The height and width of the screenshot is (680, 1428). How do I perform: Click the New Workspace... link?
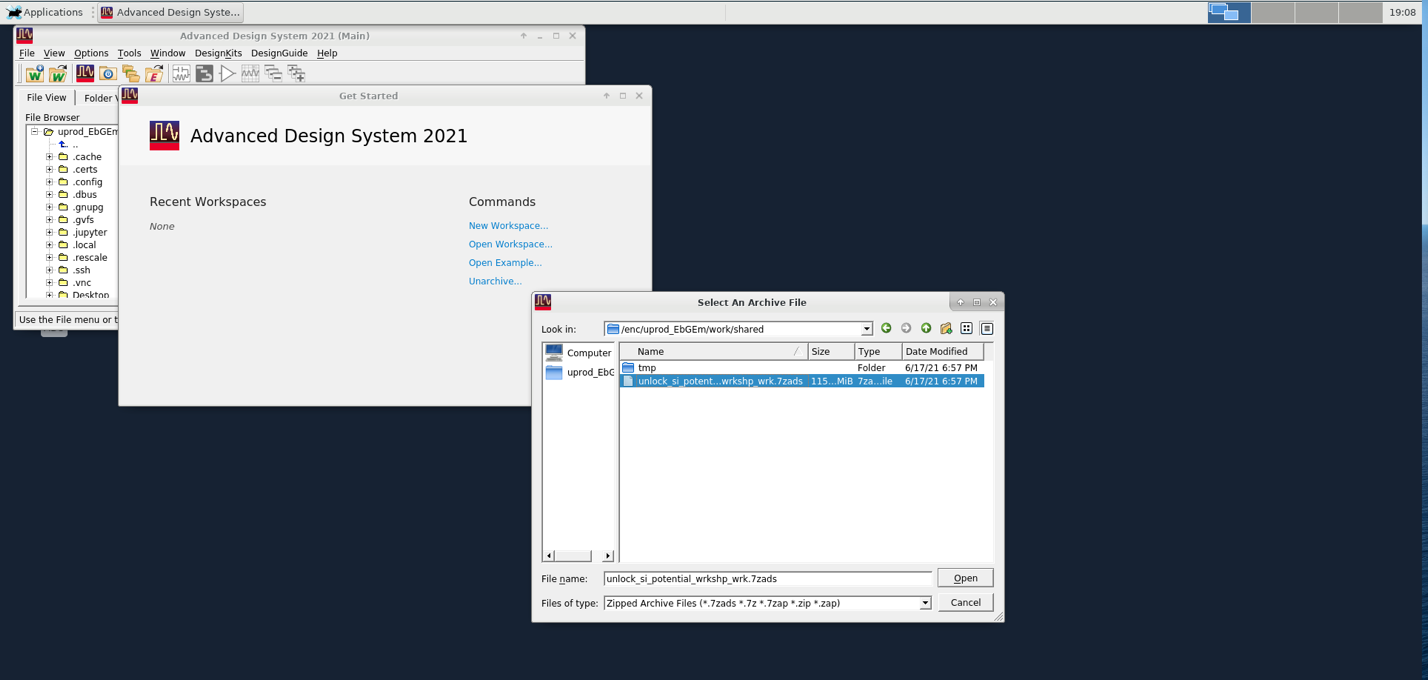pyautogui.click(x=508, y=226)
